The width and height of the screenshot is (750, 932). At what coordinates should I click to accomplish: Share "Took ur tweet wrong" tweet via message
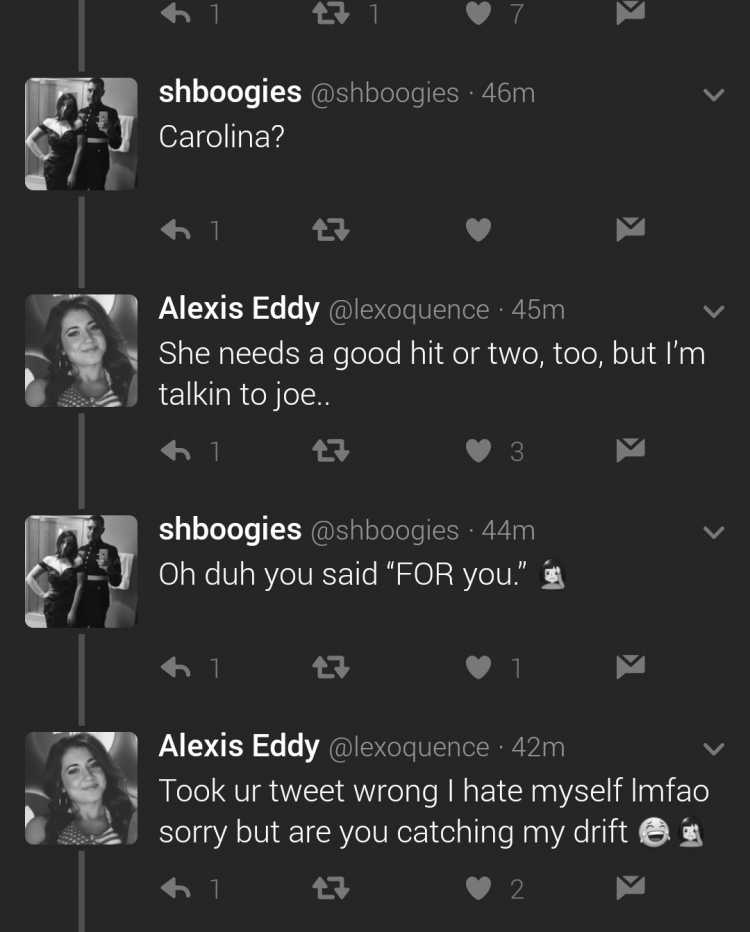(631, 887)
